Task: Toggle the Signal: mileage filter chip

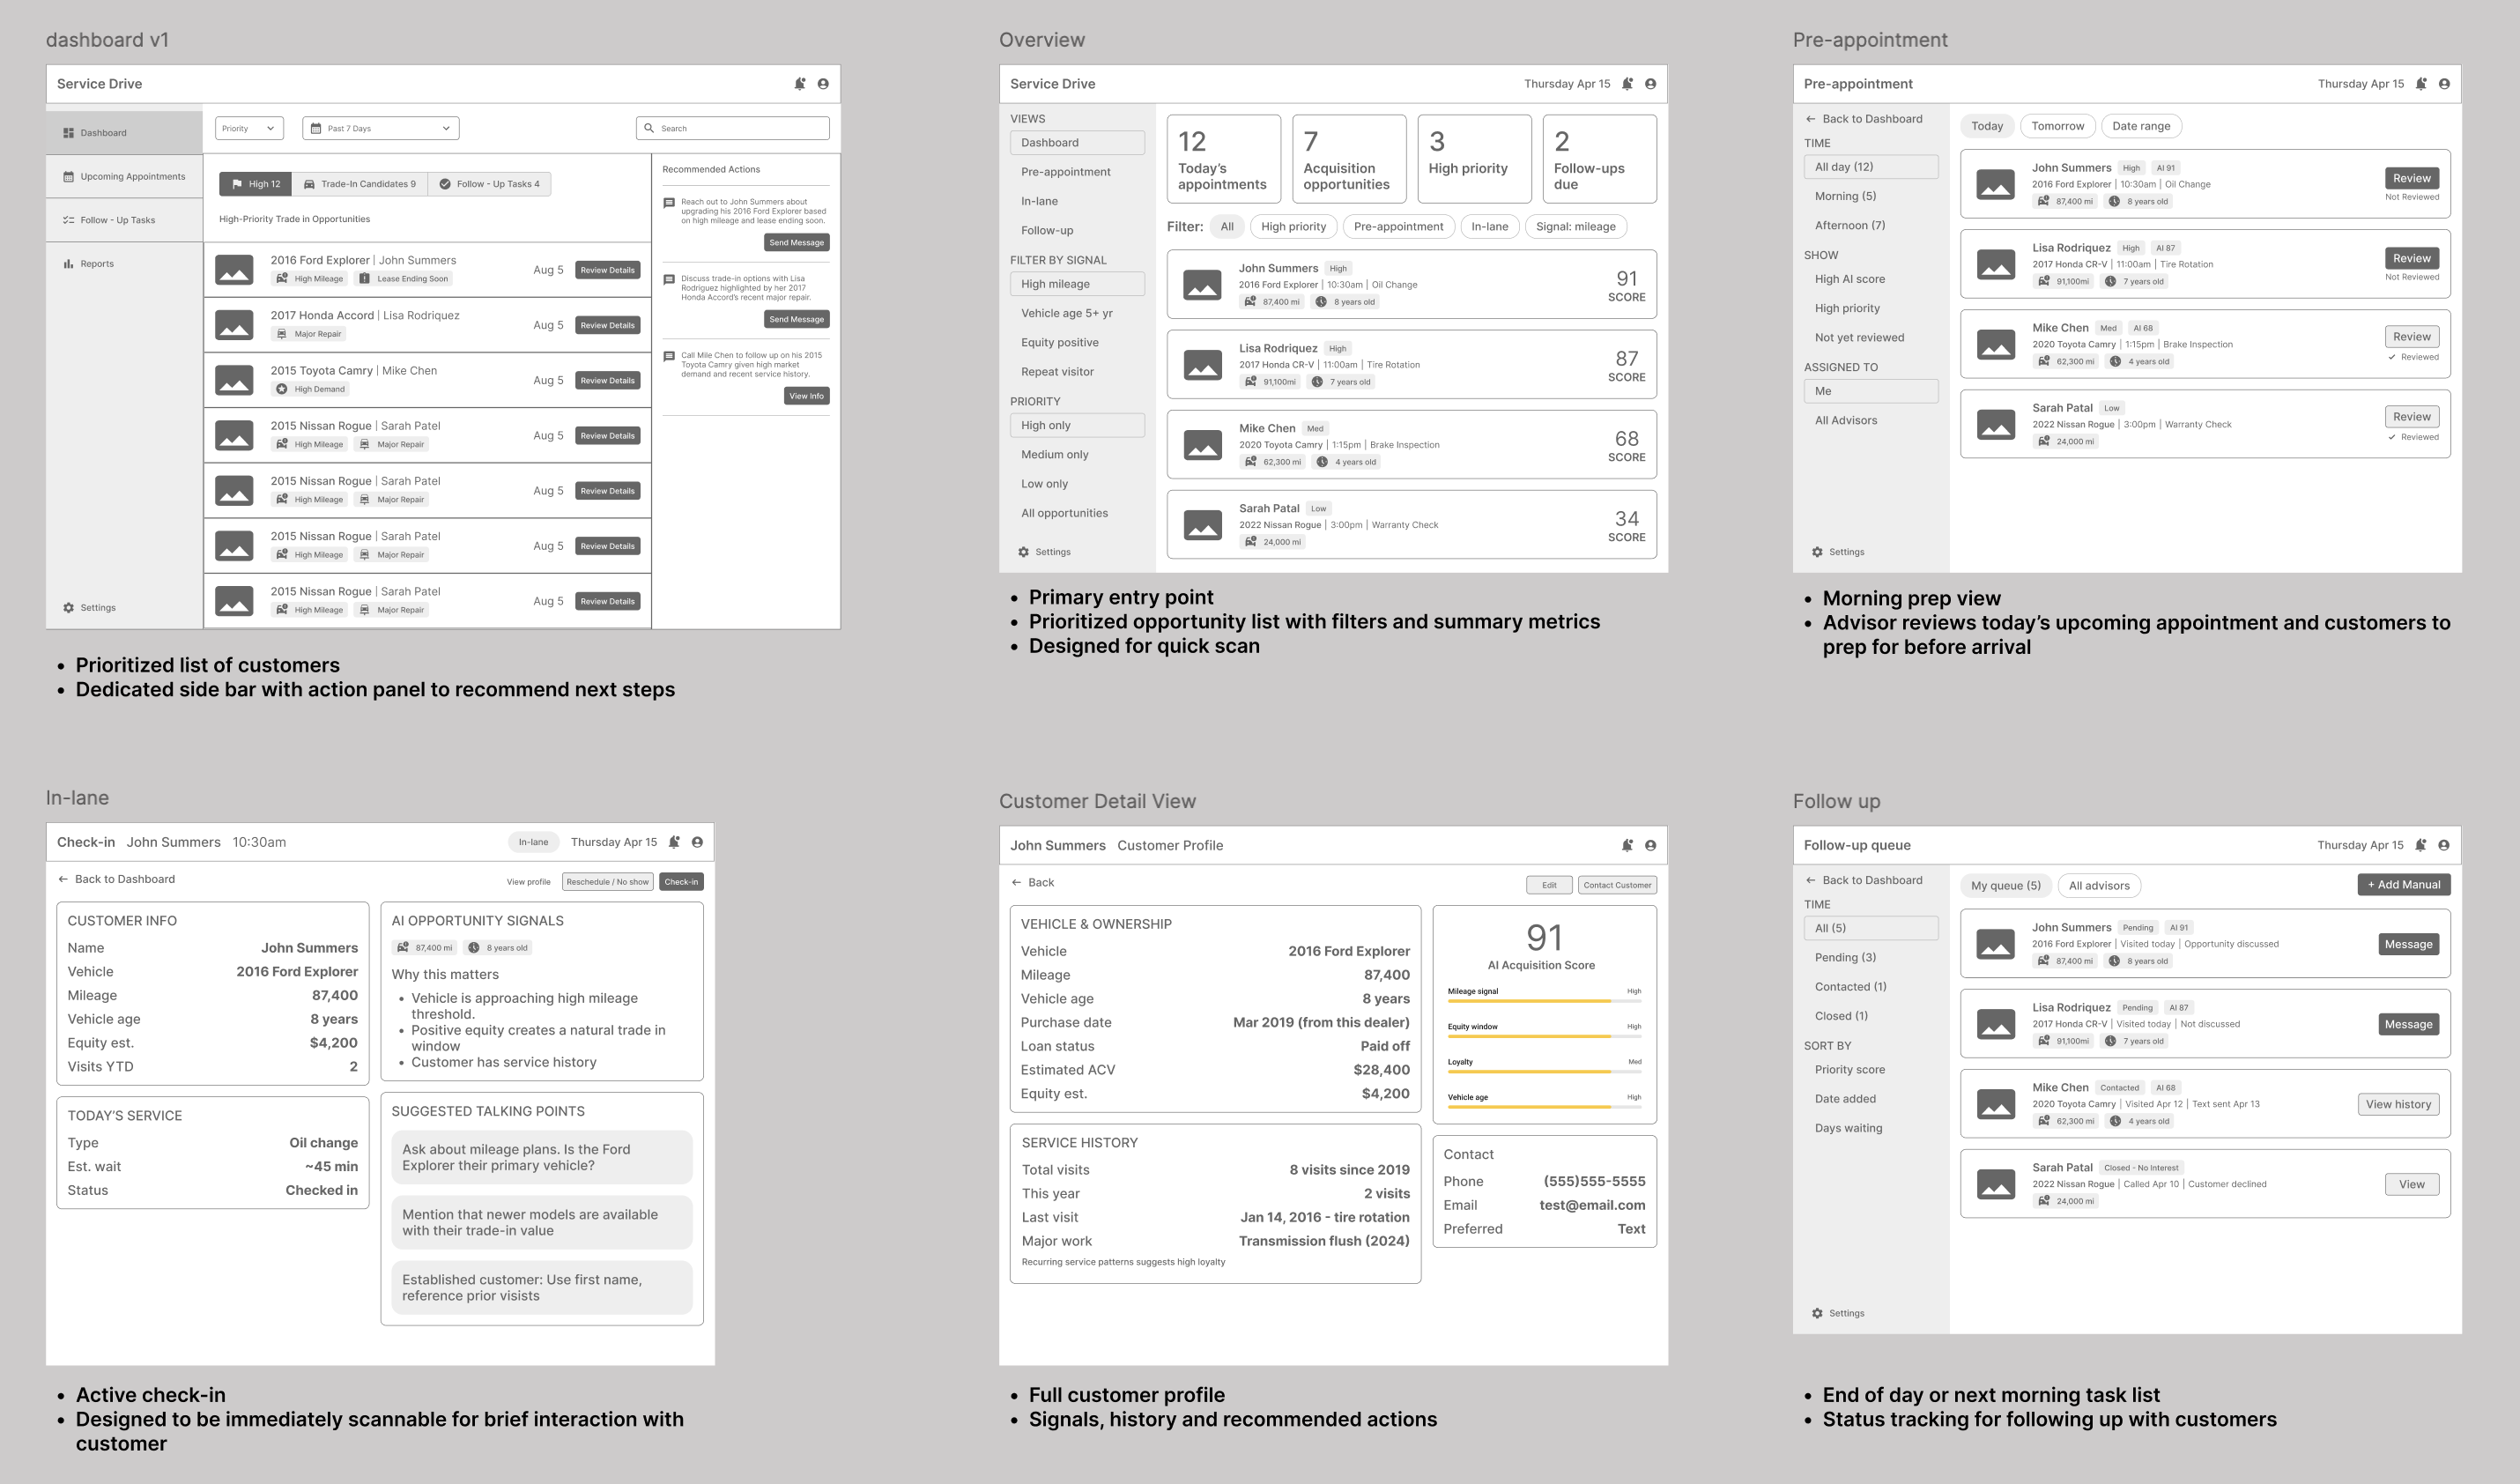Action: 1575,227
